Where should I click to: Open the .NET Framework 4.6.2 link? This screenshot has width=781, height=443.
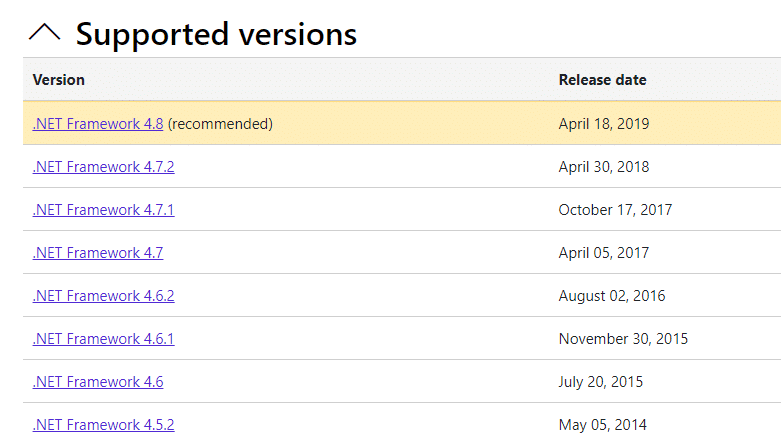103,296
